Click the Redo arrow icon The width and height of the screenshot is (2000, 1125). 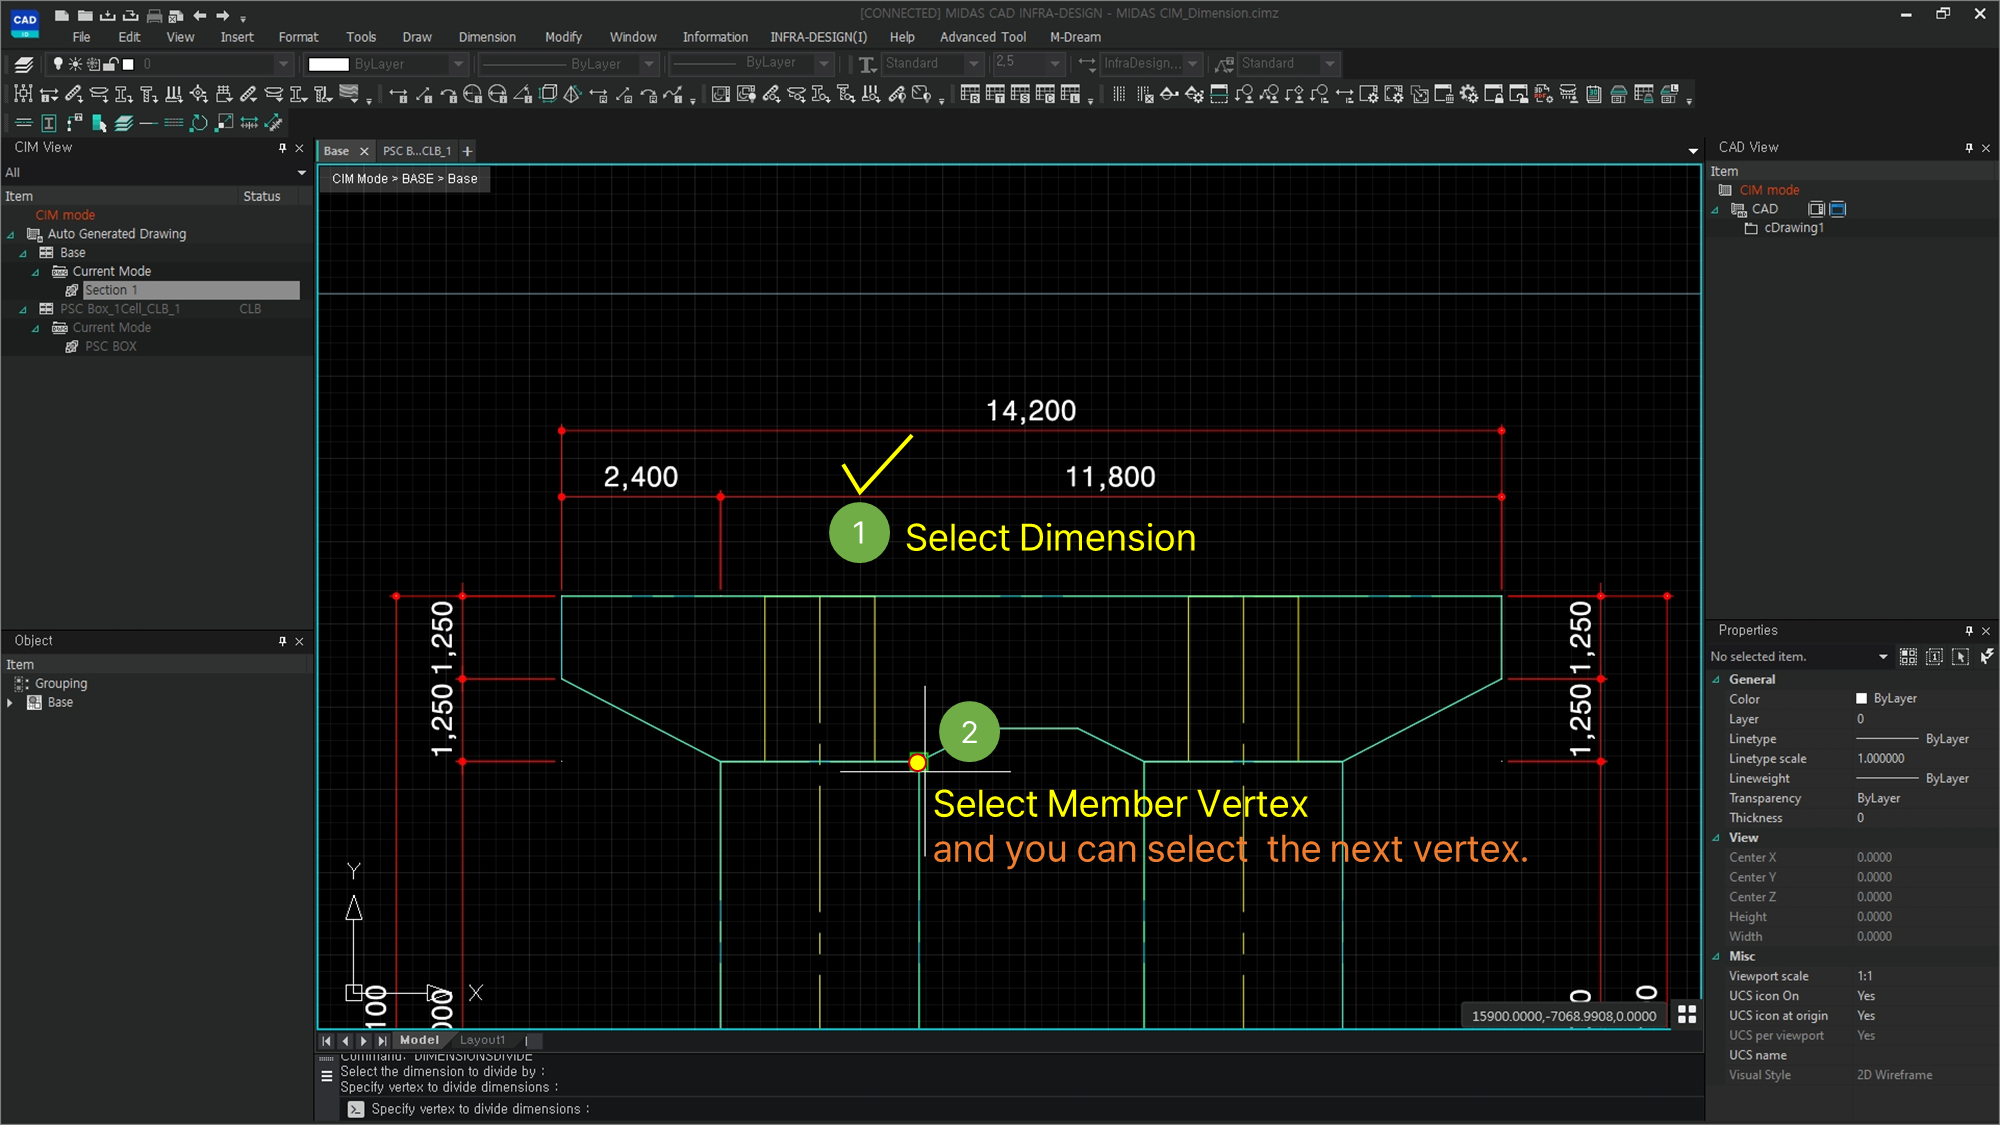223,15
